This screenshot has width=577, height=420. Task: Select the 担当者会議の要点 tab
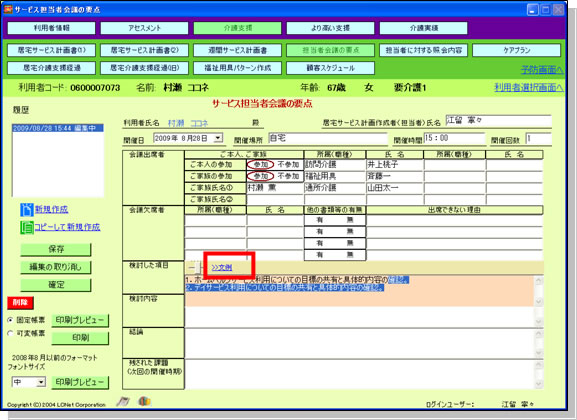330,50
